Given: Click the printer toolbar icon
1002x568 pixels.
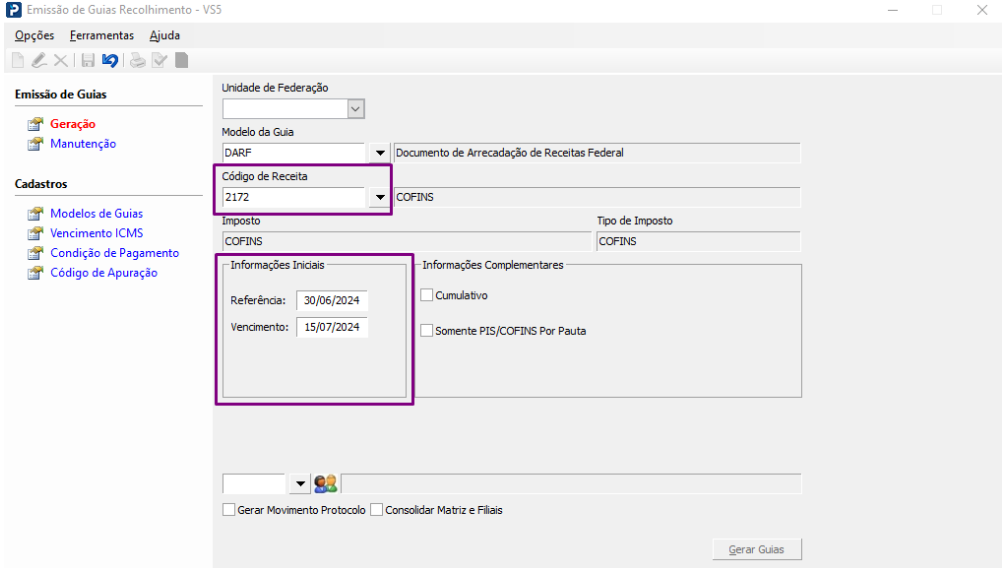Looking at the screenshot, I should (x=137, y=61).
